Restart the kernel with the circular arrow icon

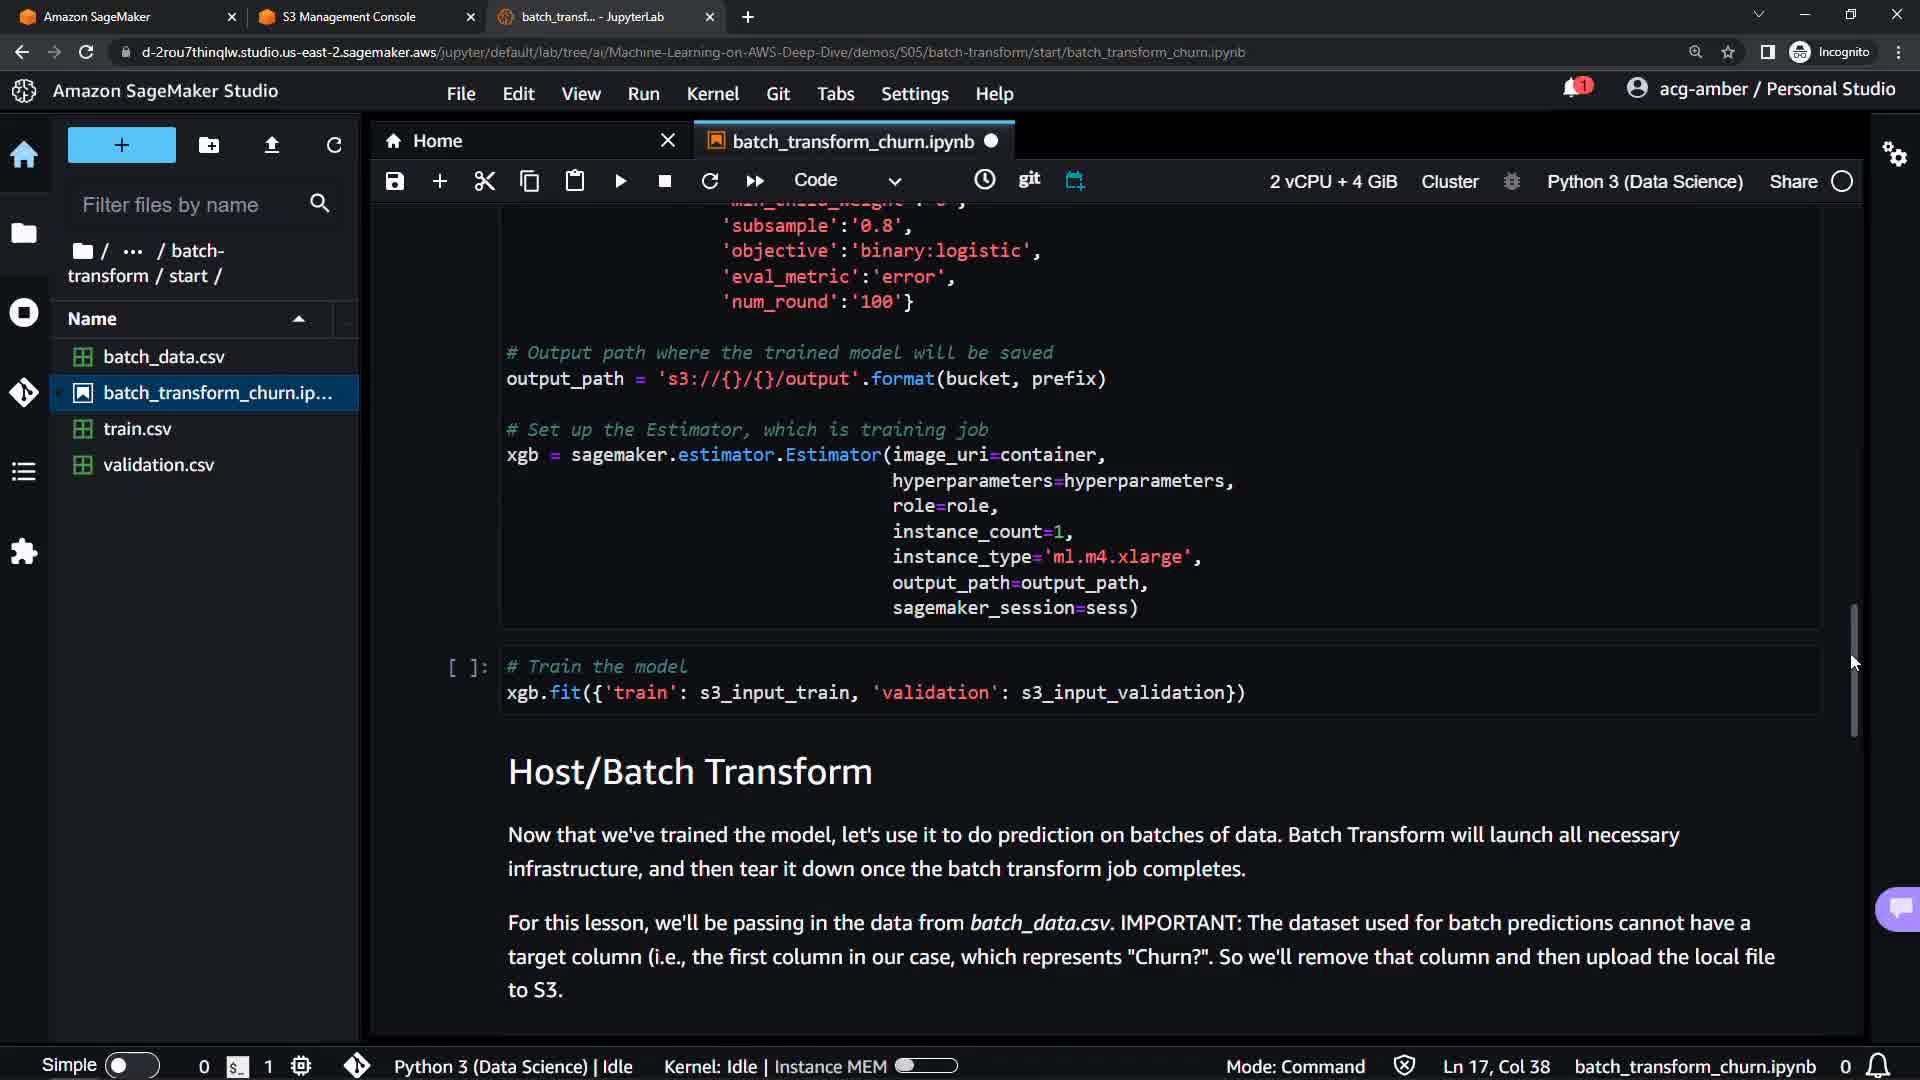tap(710, 181)
